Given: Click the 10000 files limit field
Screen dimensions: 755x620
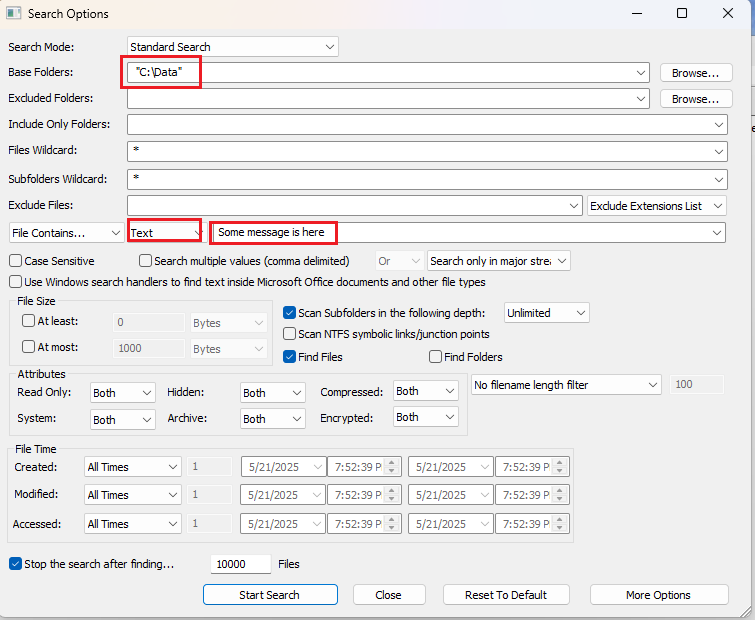Looking at the screenshot, I should (241, 564).
